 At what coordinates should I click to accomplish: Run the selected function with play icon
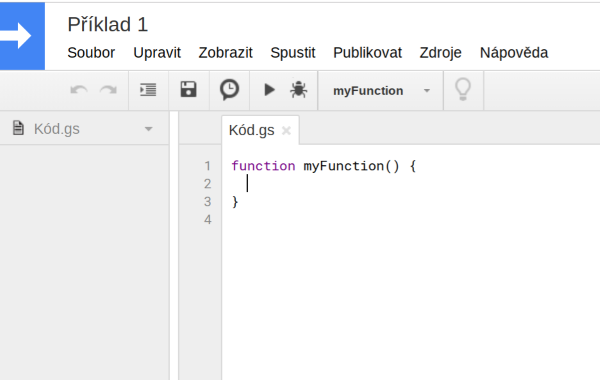pyautogui.click(x=269, y=90)
